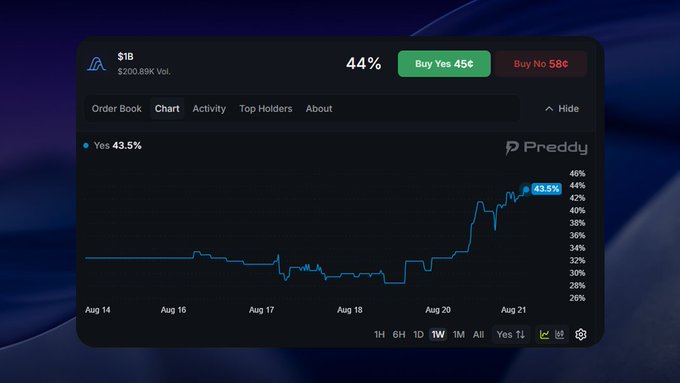This screenshot has width=680, height=383.
Task: Set chart range to 6H
Action: [x=399, y=334]
